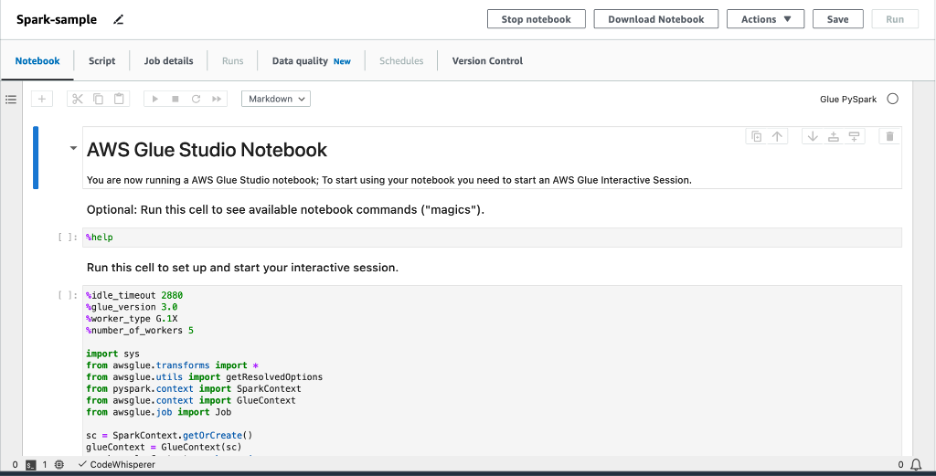The image size is (936, 476).
Task: Open the cell type Markdown dropdown
Action: click(x=276, y=99)
